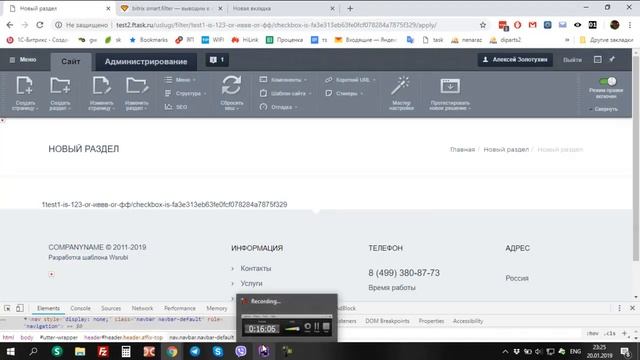
Task: Toggle .cls in DevTools styles
Action: 610,333
